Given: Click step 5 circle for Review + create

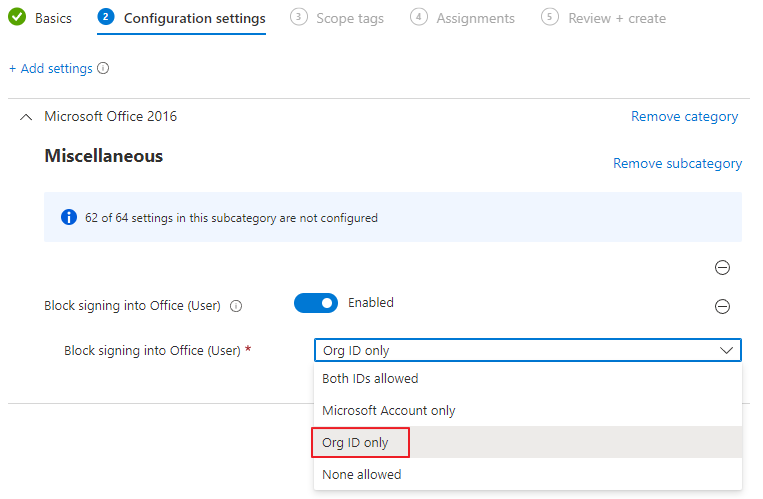Looking at the screenshot, I should pos(549,17).
